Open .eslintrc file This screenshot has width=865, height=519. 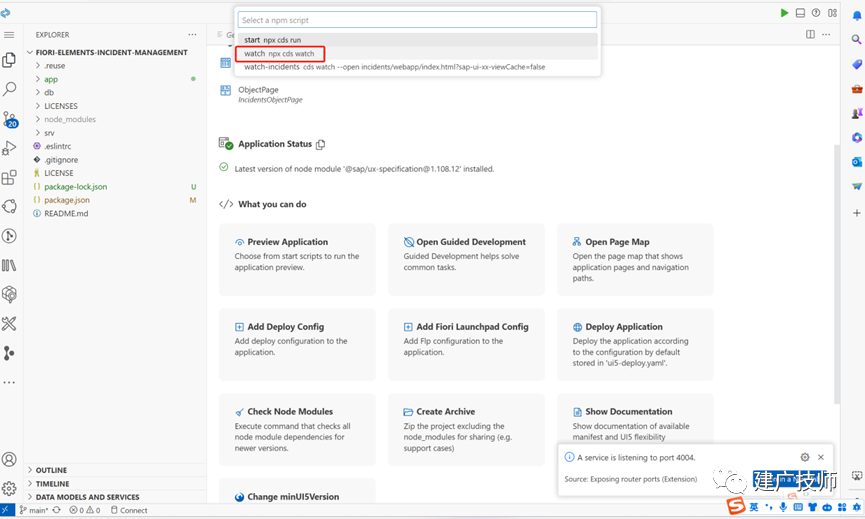click(x=57, y=146)
